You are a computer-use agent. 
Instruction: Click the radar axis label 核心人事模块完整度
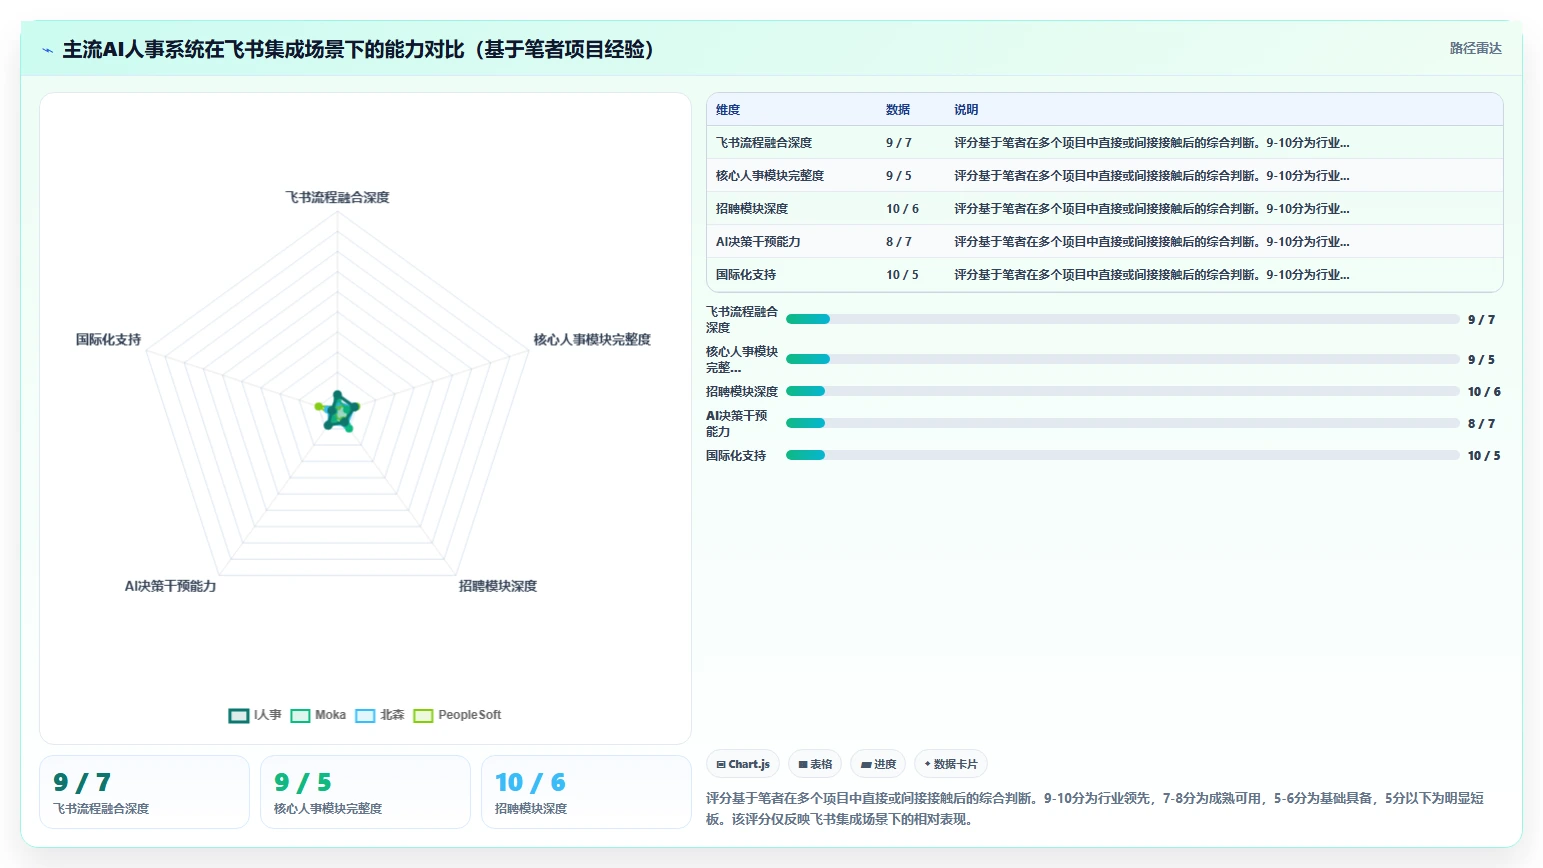coord(592,340)
